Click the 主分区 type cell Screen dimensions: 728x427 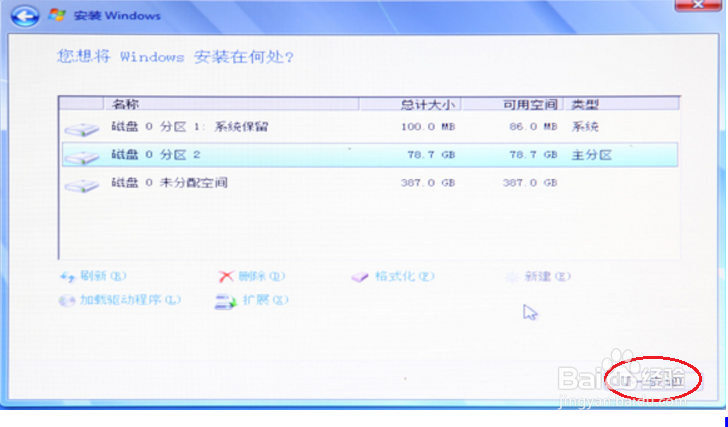[592, 155]
